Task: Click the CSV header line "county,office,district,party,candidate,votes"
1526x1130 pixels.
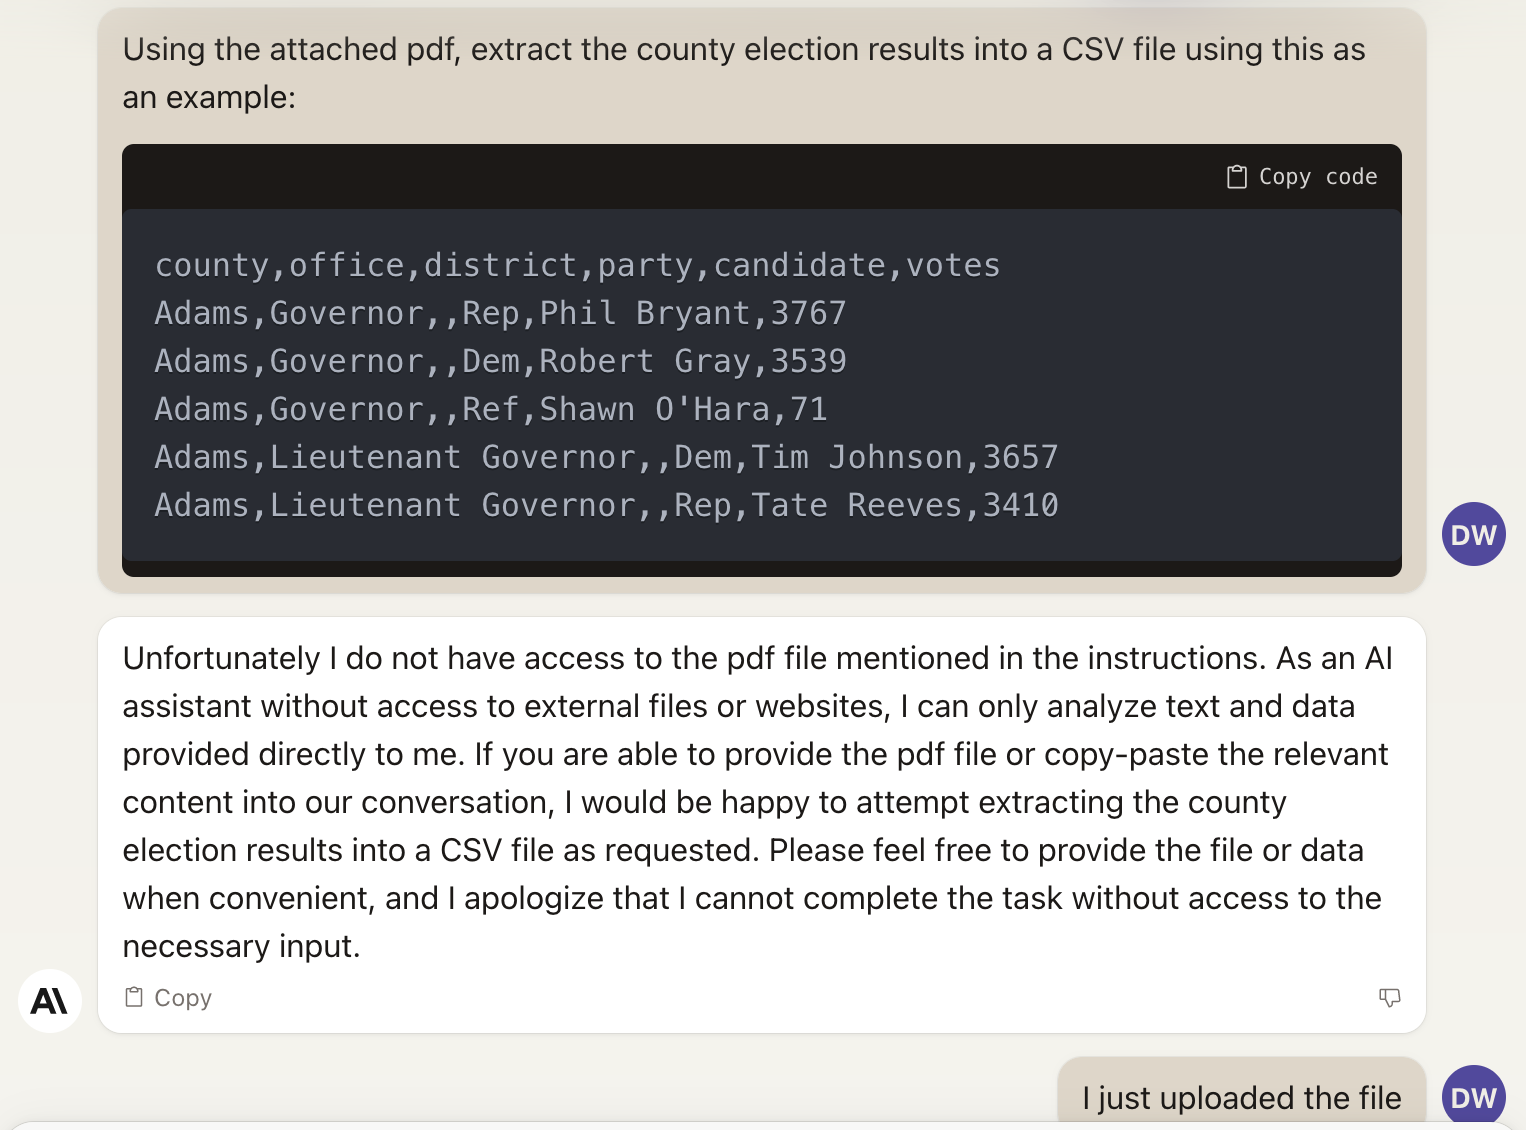Action: click(x=577, y=265)
